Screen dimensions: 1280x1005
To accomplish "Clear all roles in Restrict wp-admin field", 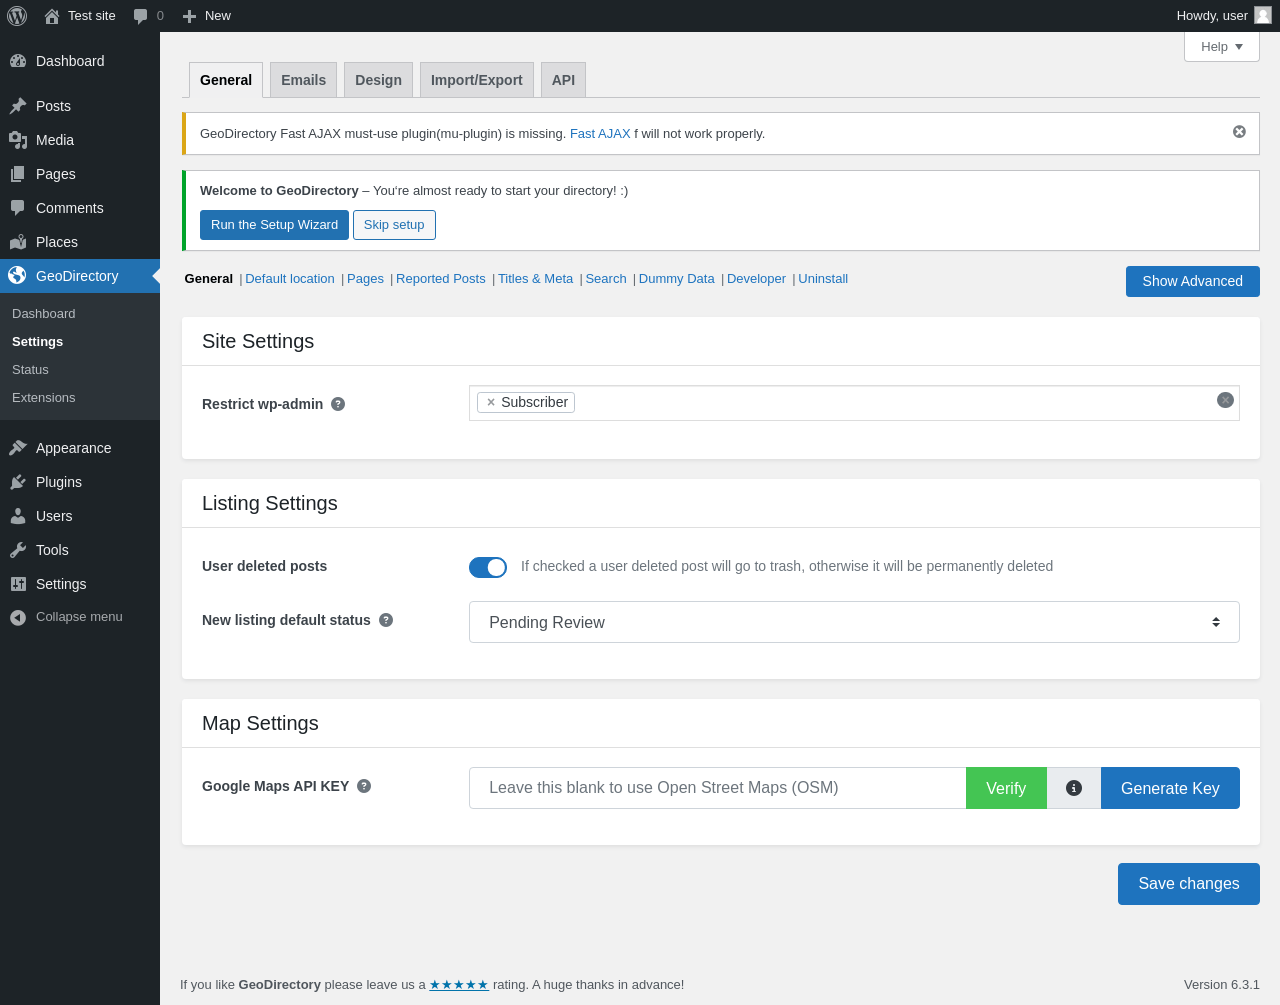I will point(1225,400).
